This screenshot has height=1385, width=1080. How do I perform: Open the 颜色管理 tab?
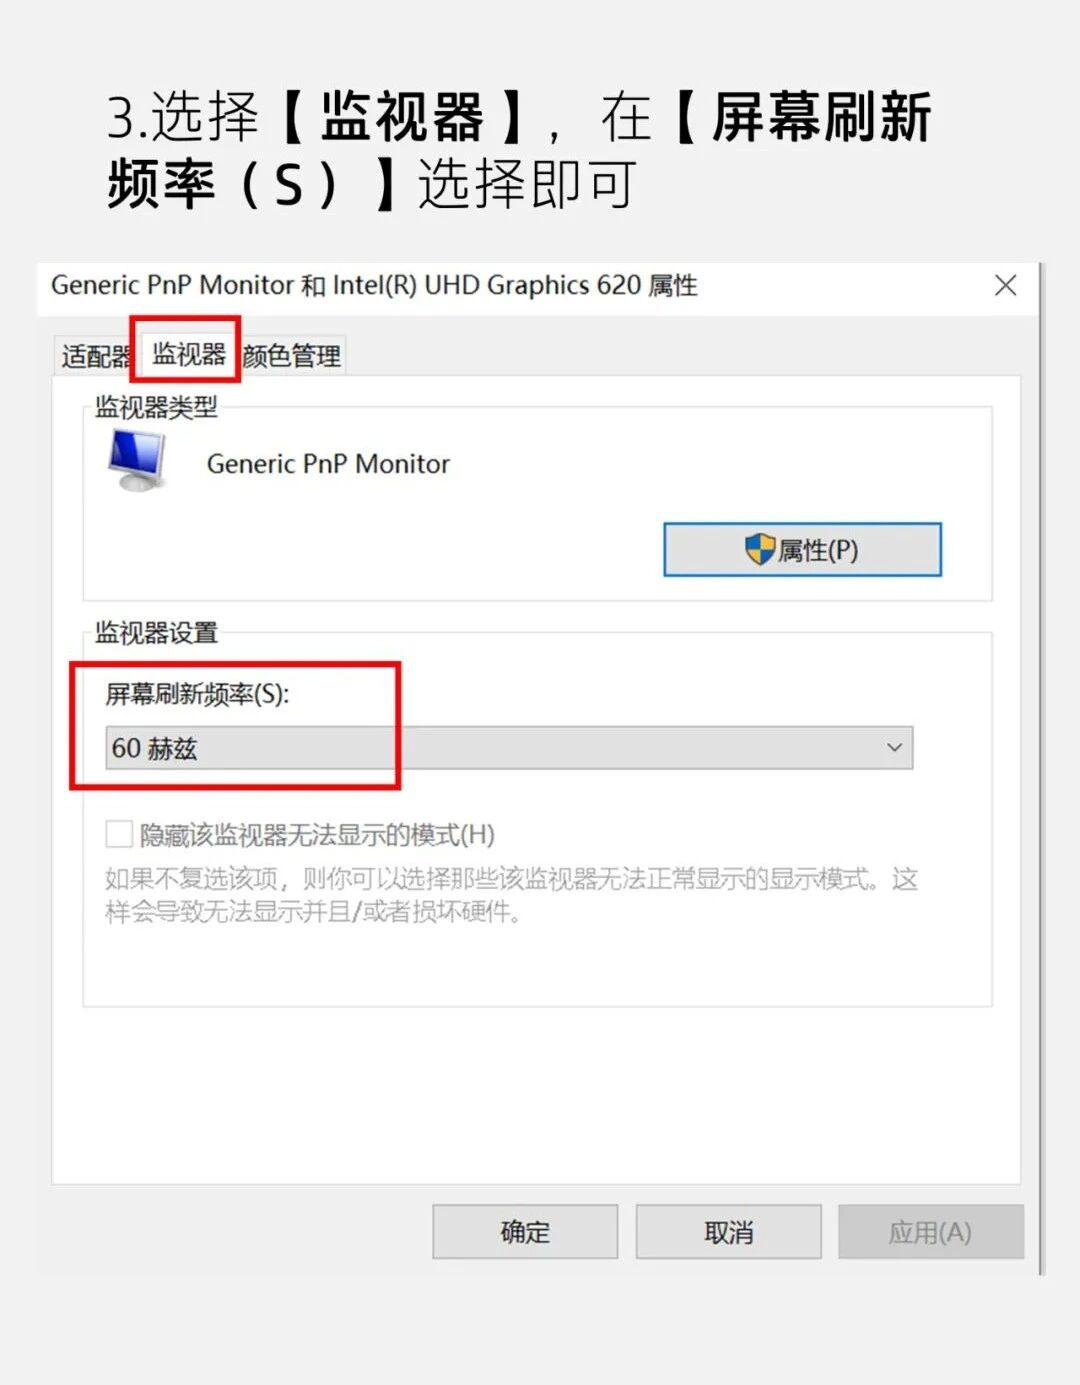pyautogui.click(x=291, y=356)
